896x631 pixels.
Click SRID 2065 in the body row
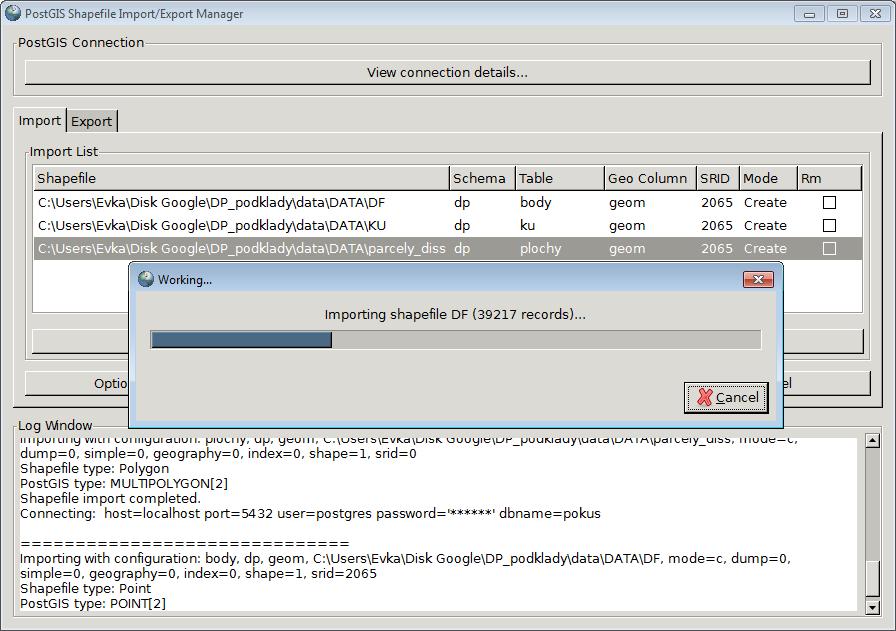click(717, 202)
